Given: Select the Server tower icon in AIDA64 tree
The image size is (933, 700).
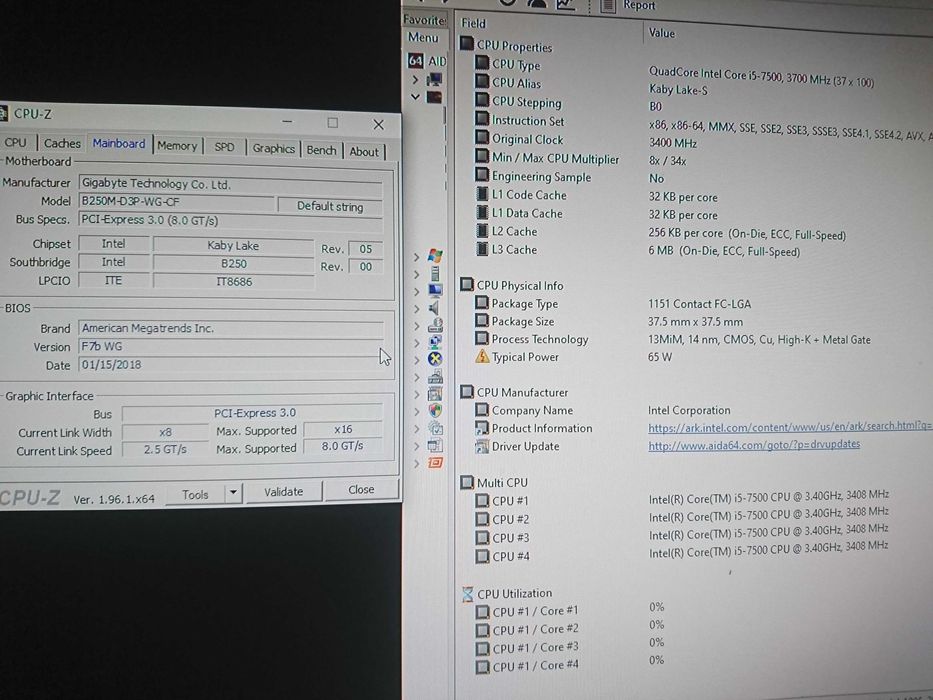Looking at the screenshot, I should (x=435, y=274).
